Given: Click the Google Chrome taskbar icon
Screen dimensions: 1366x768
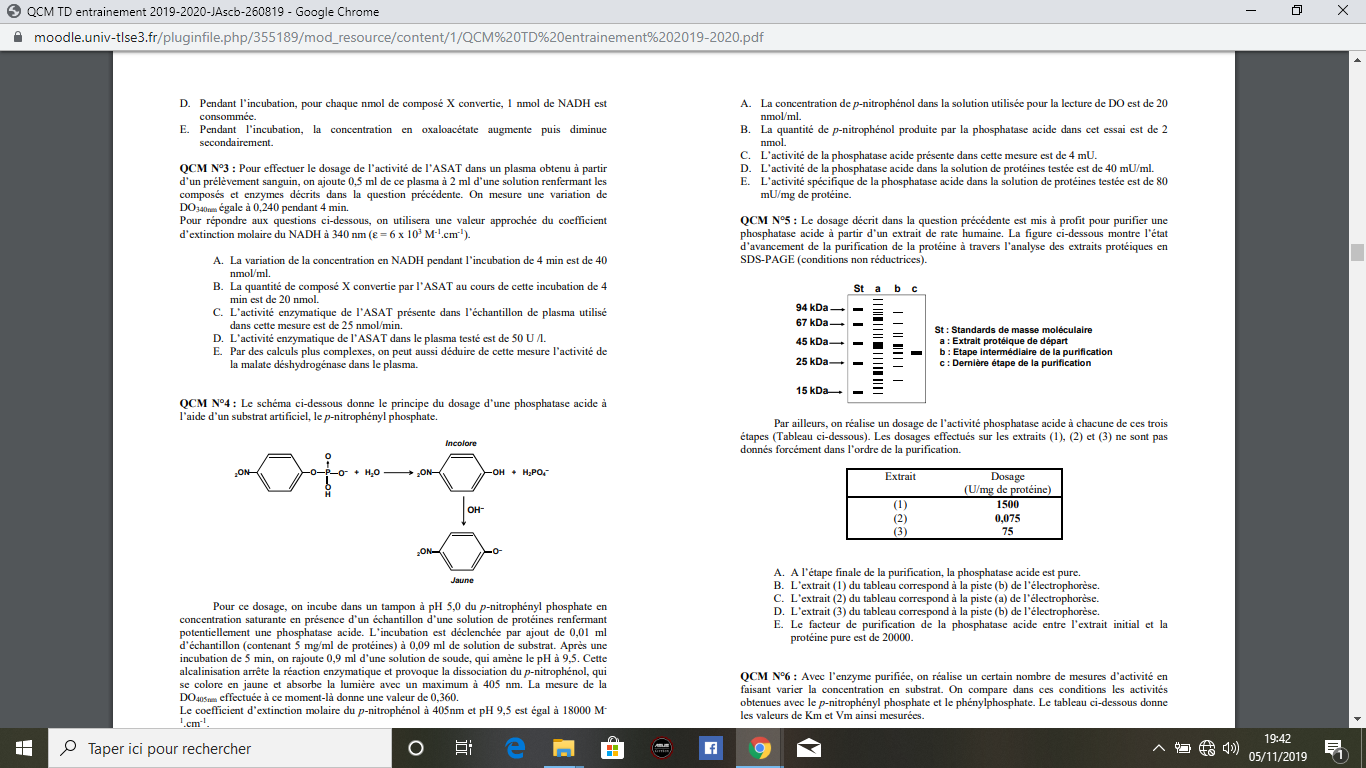Looking at the screenshot, I should coord(760,748).
